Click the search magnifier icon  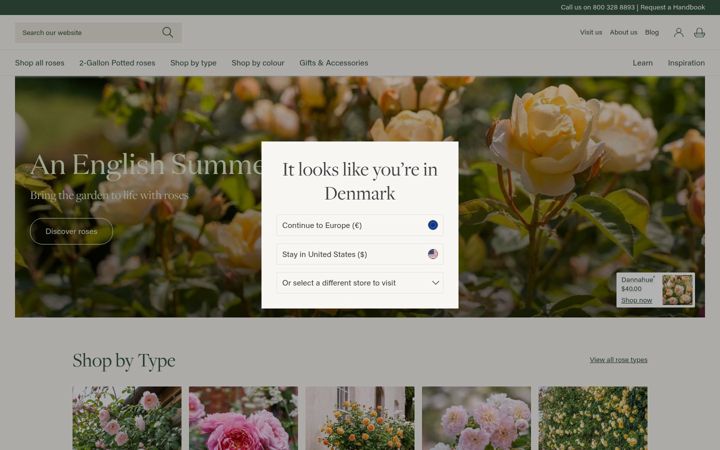click(168, 32)
